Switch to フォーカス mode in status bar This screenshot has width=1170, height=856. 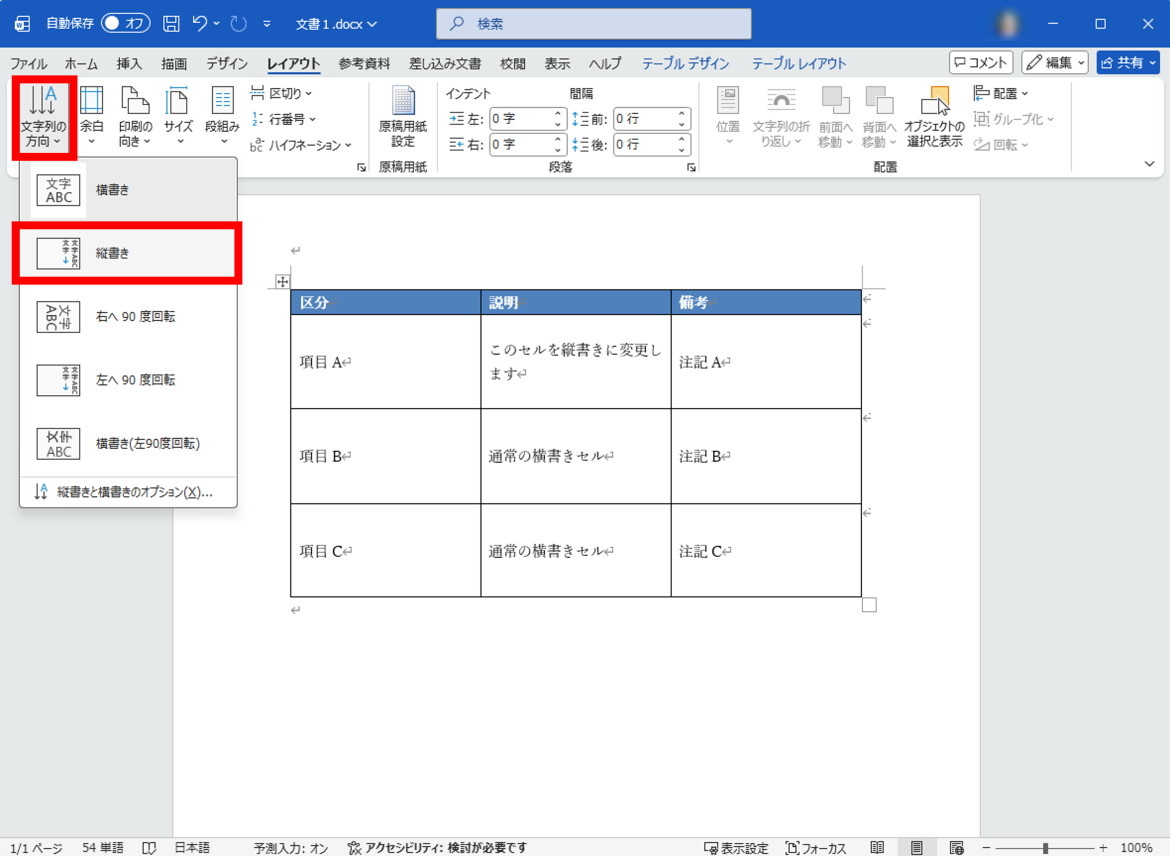816,848
